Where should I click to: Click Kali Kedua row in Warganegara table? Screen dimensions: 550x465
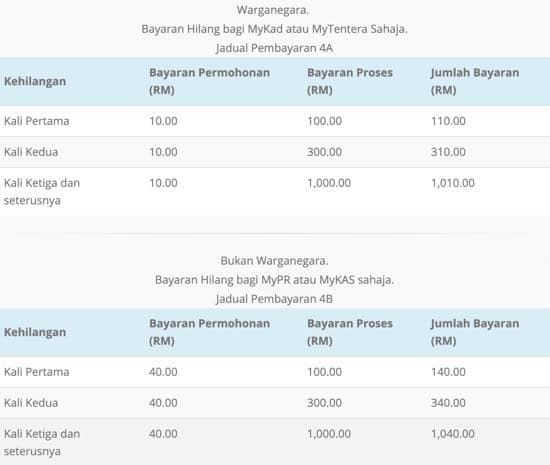pyautogui.click(x=275, y=152)
